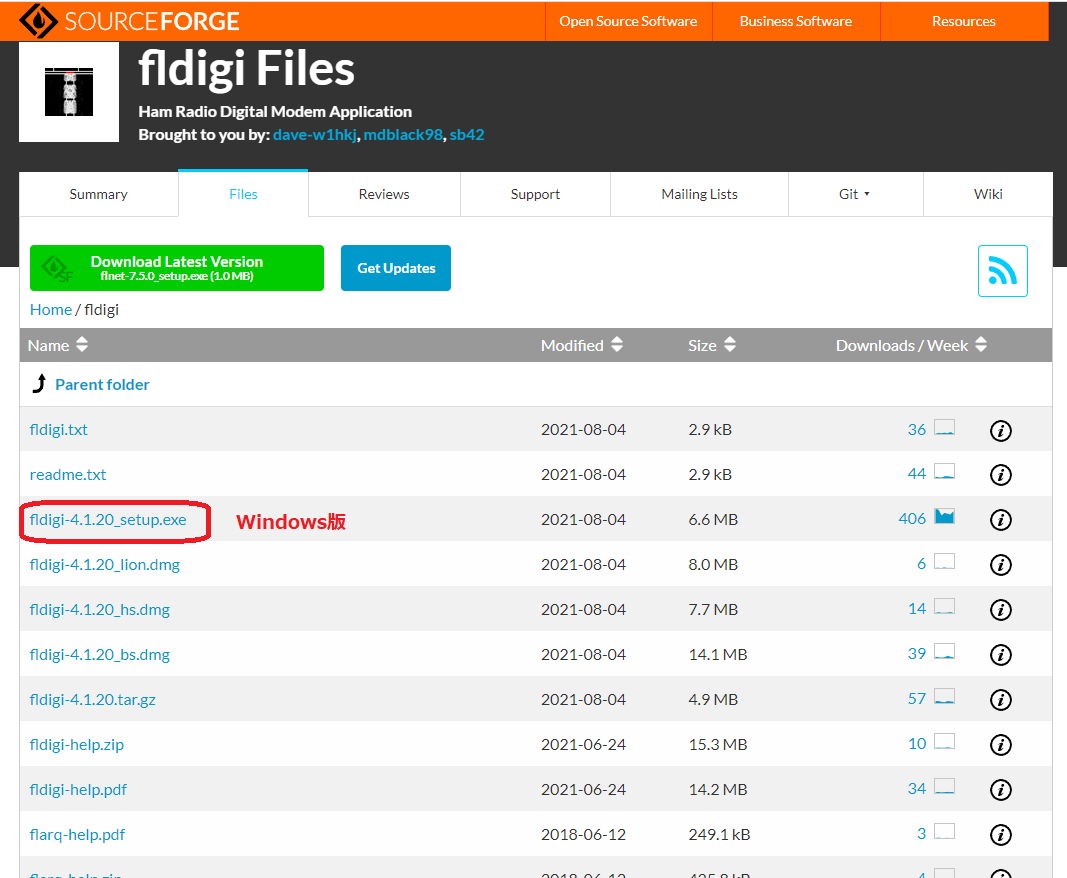Viewport: 1067px width, 878px height.
Task: Open dave-w1hkj profile link
Action: tap(314, 135)
